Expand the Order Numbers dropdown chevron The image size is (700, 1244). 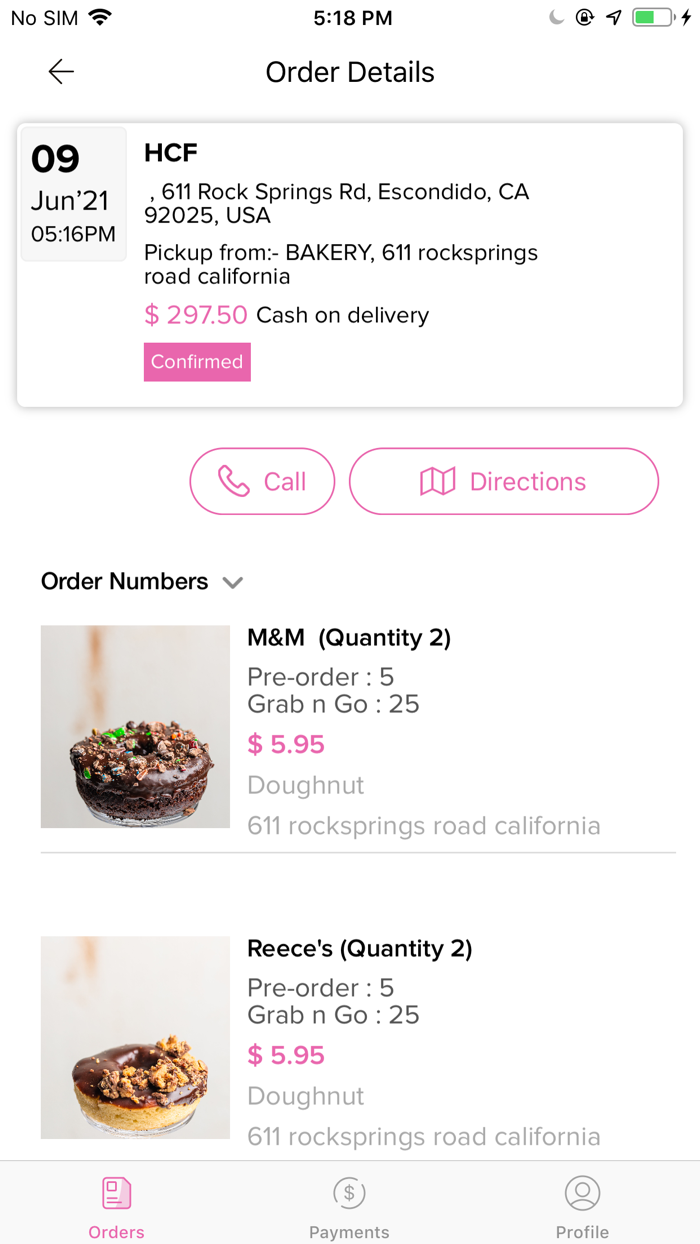(x=233, y=583)
